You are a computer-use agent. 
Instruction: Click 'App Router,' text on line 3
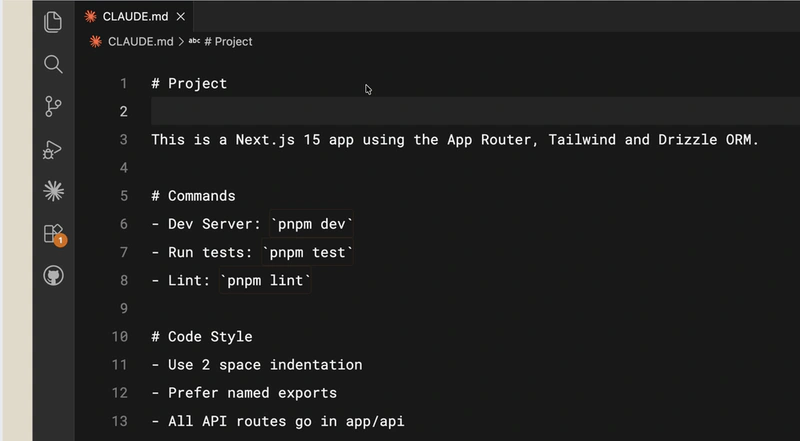click(x=493, y=139)
